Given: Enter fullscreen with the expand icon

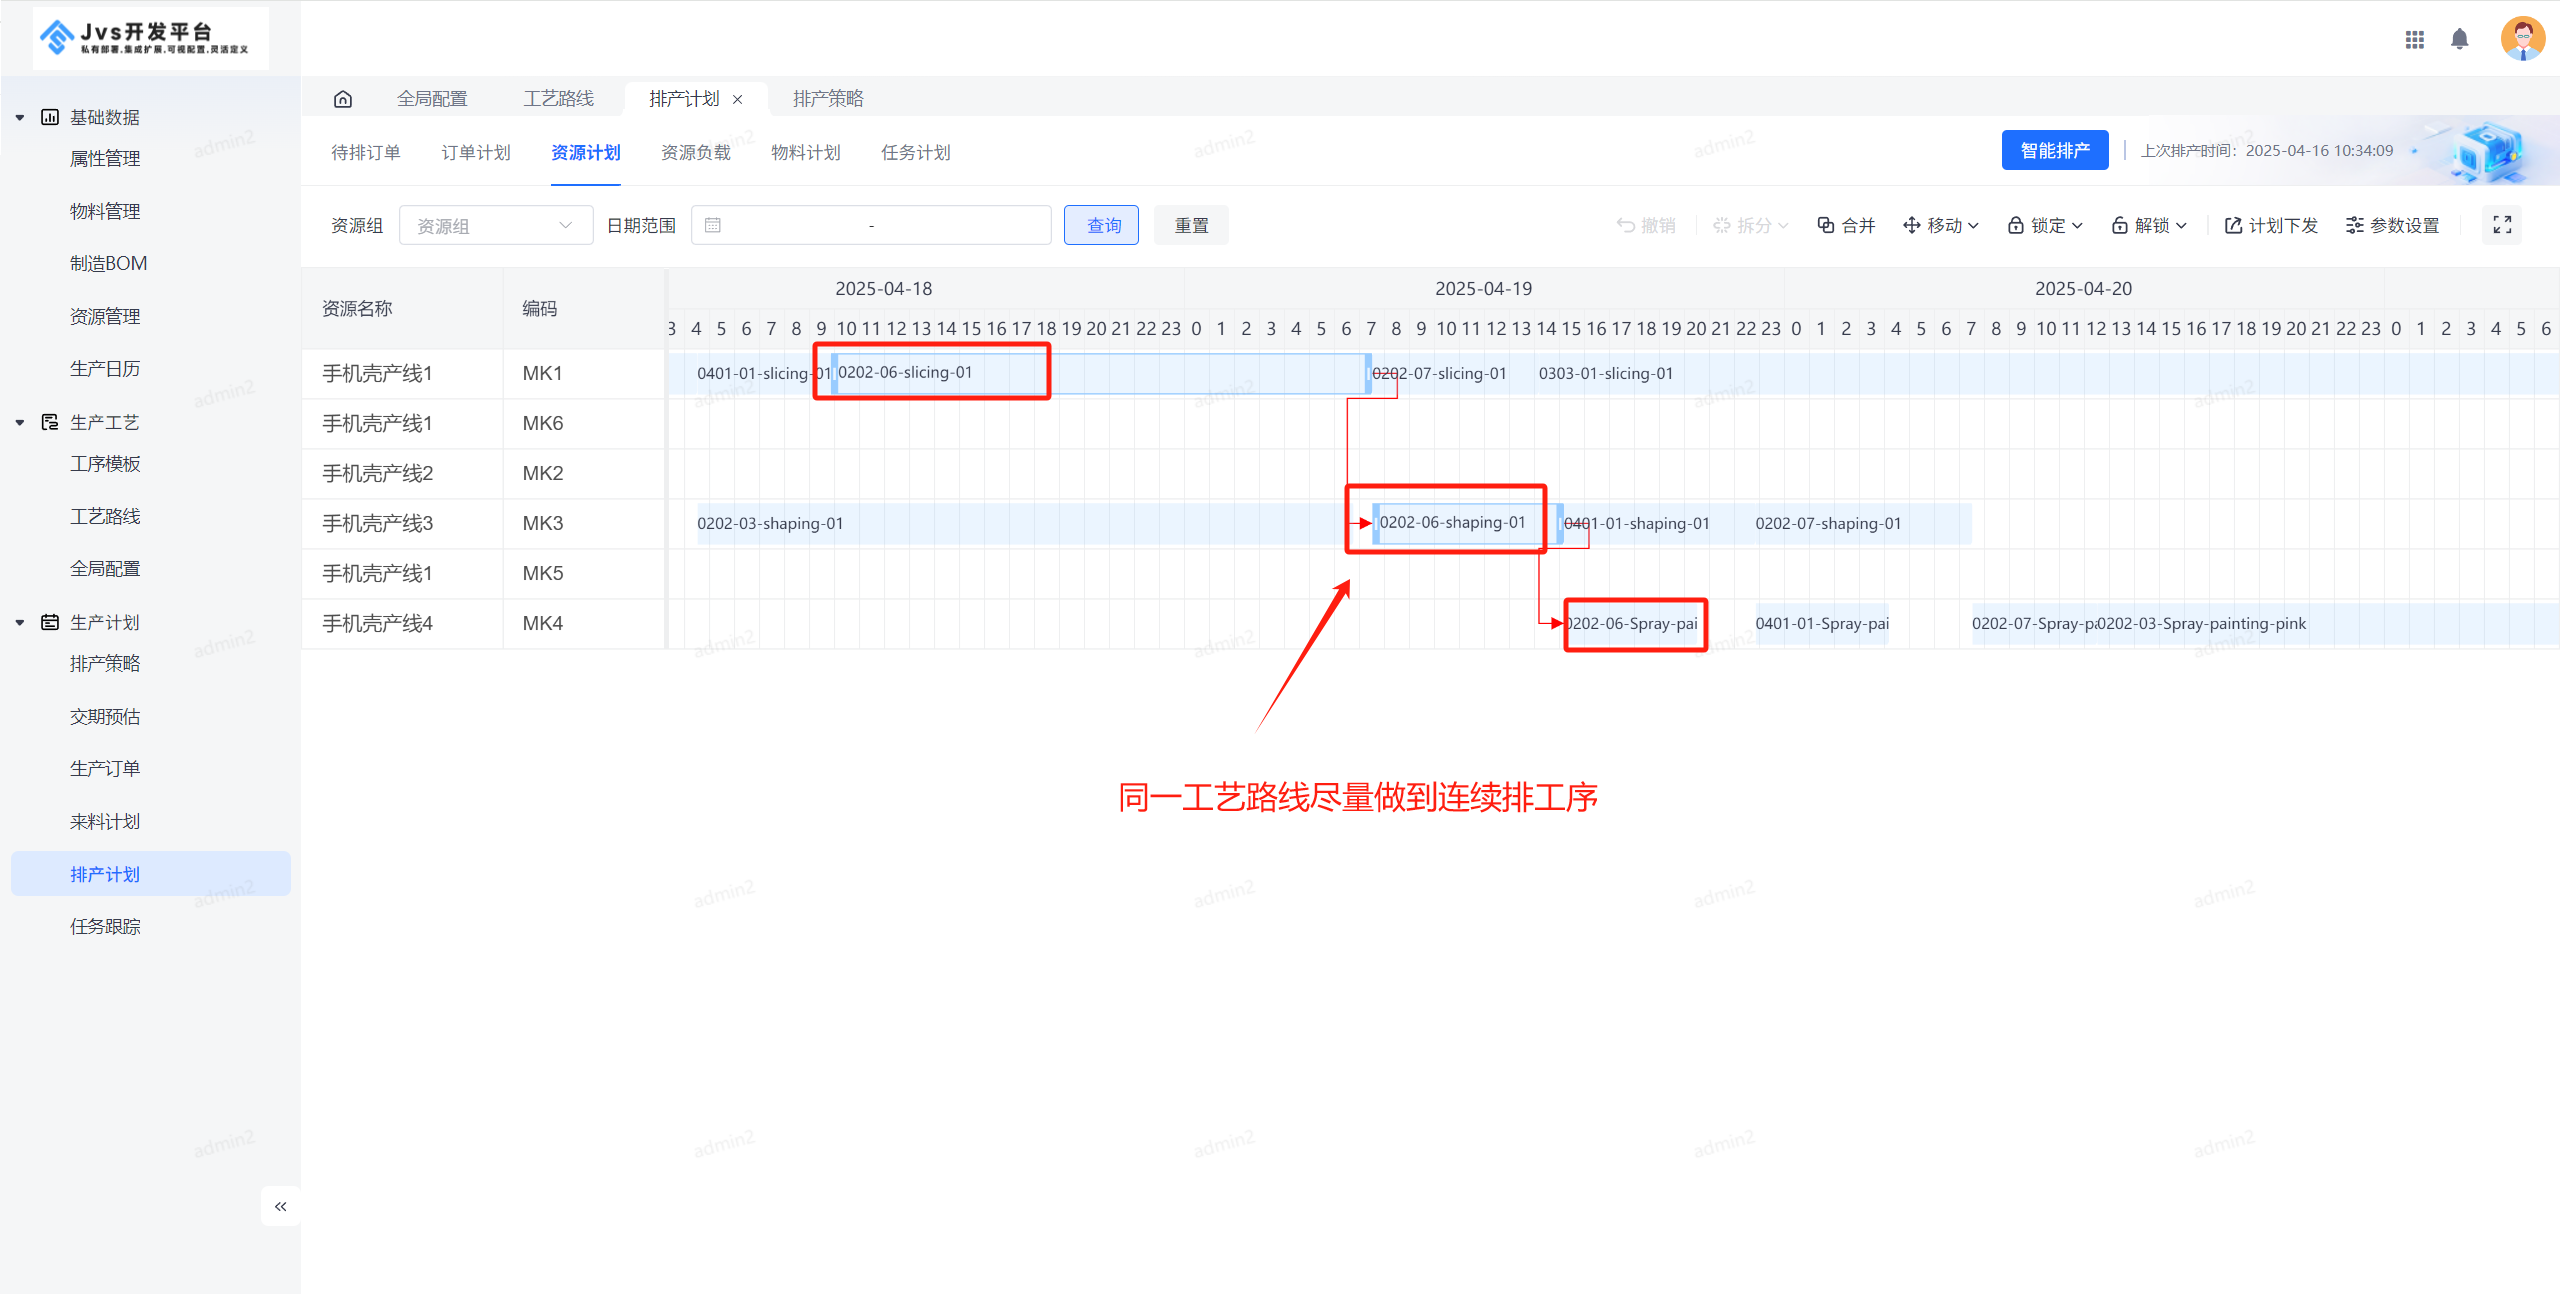Looking at the screenshot, I should [2502, 224].
